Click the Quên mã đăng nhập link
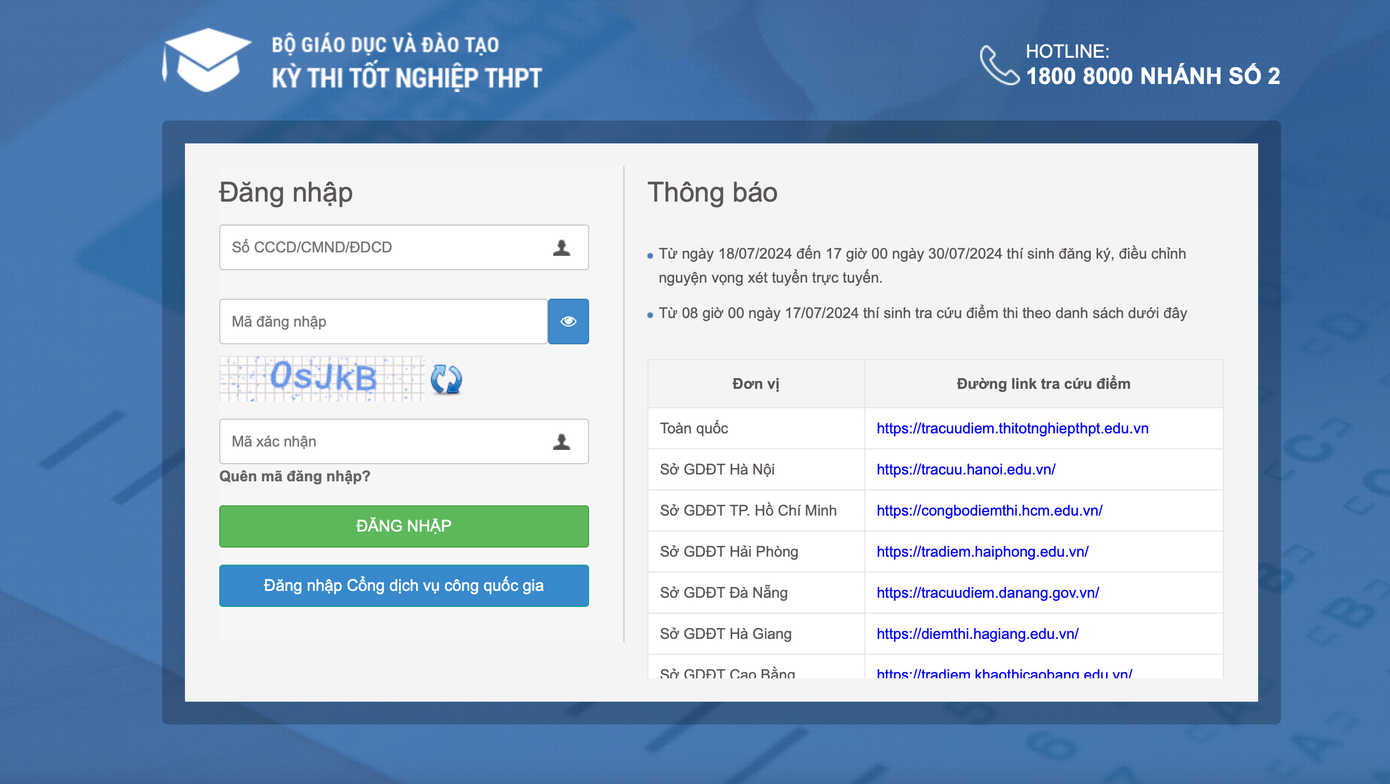 coord(295,477)
